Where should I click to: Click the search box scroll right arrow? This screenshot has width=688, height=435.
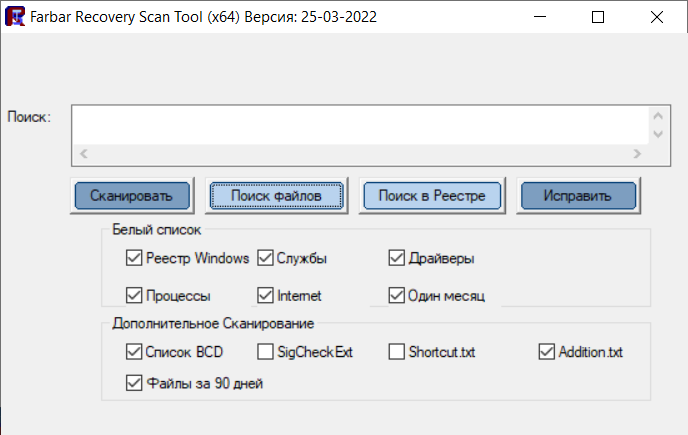coord(637,154)
